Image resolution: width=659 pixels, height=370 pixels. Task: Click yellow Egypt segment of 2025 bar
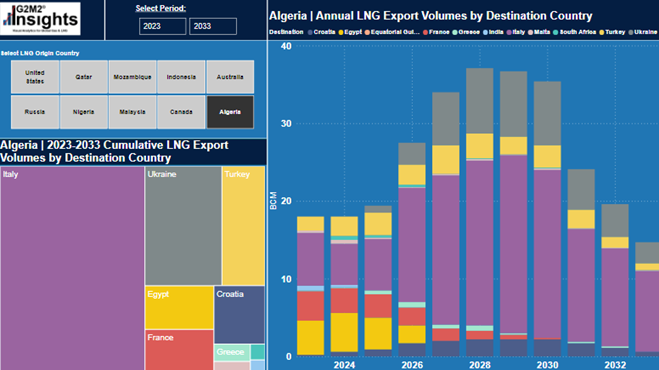point(378,333)
